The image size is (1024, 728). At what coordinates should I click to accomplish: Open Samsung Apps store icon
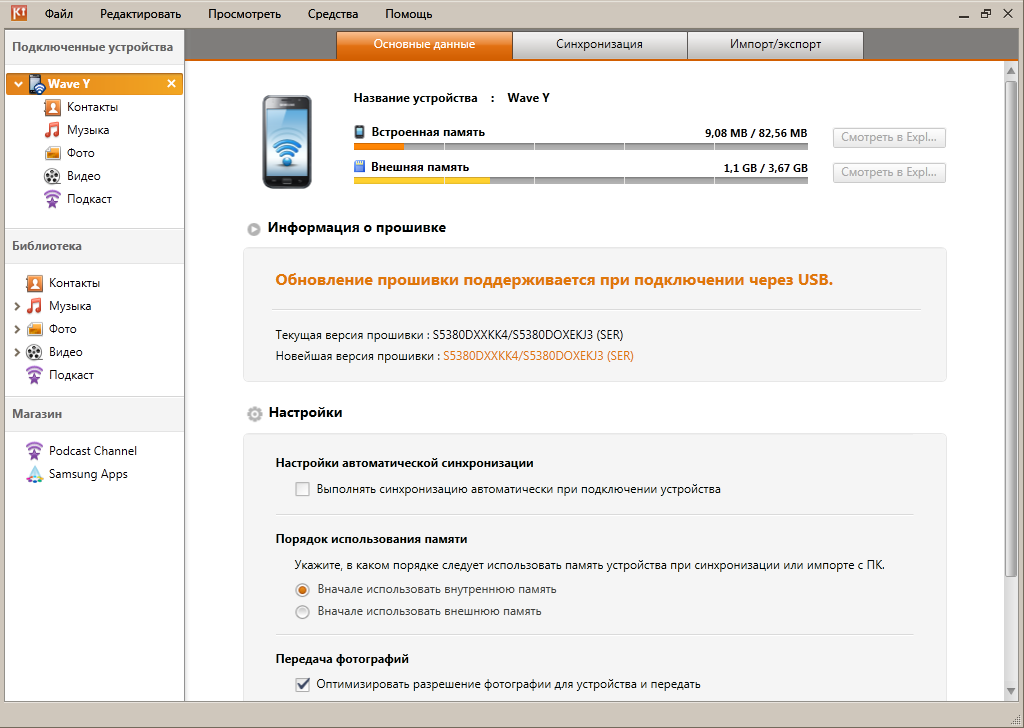pos(34,474)
